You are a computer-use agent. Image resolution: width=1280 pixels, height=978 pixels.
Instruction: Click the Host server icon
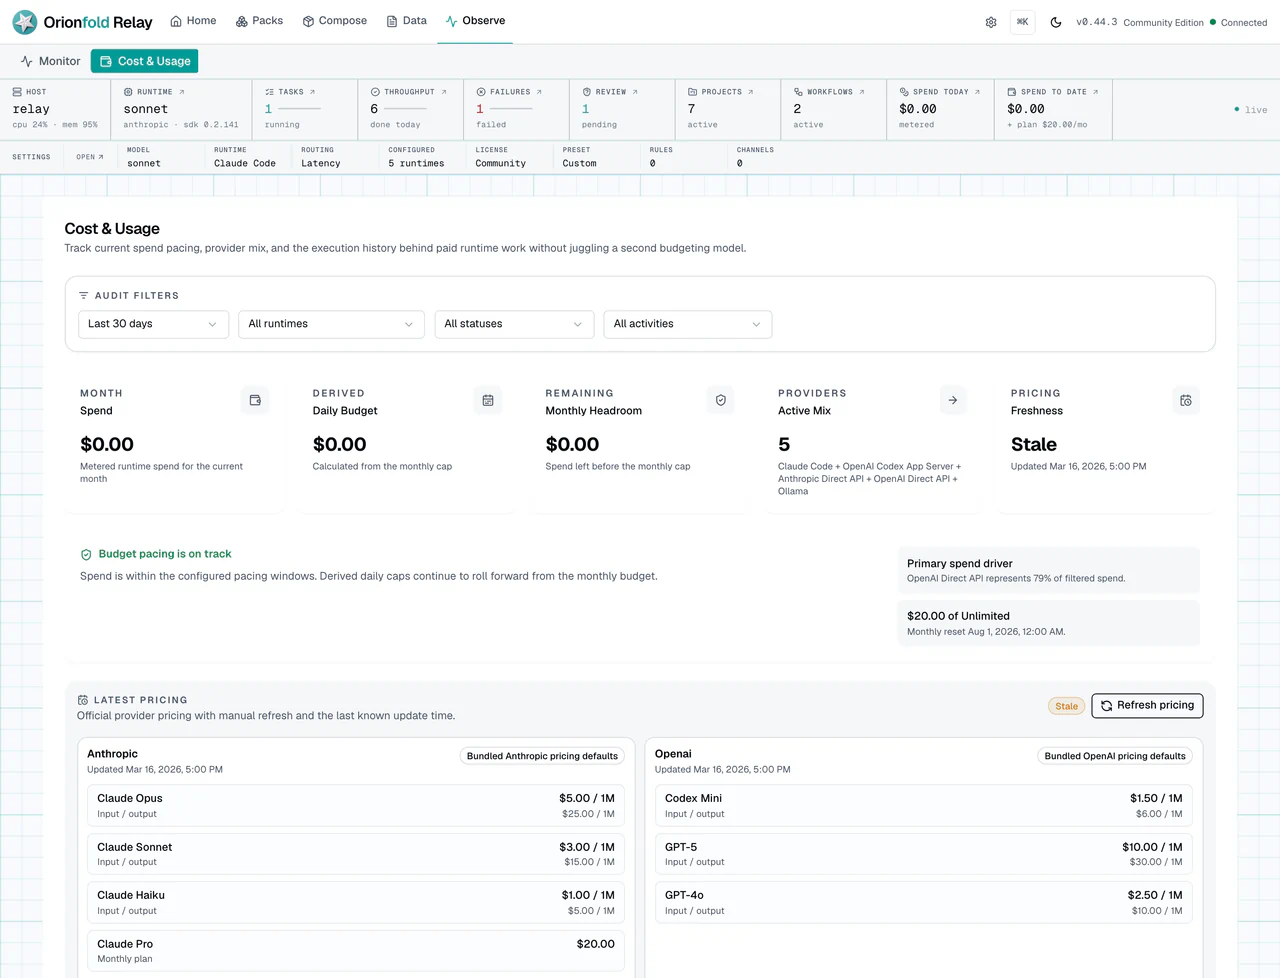coord(17,92)
